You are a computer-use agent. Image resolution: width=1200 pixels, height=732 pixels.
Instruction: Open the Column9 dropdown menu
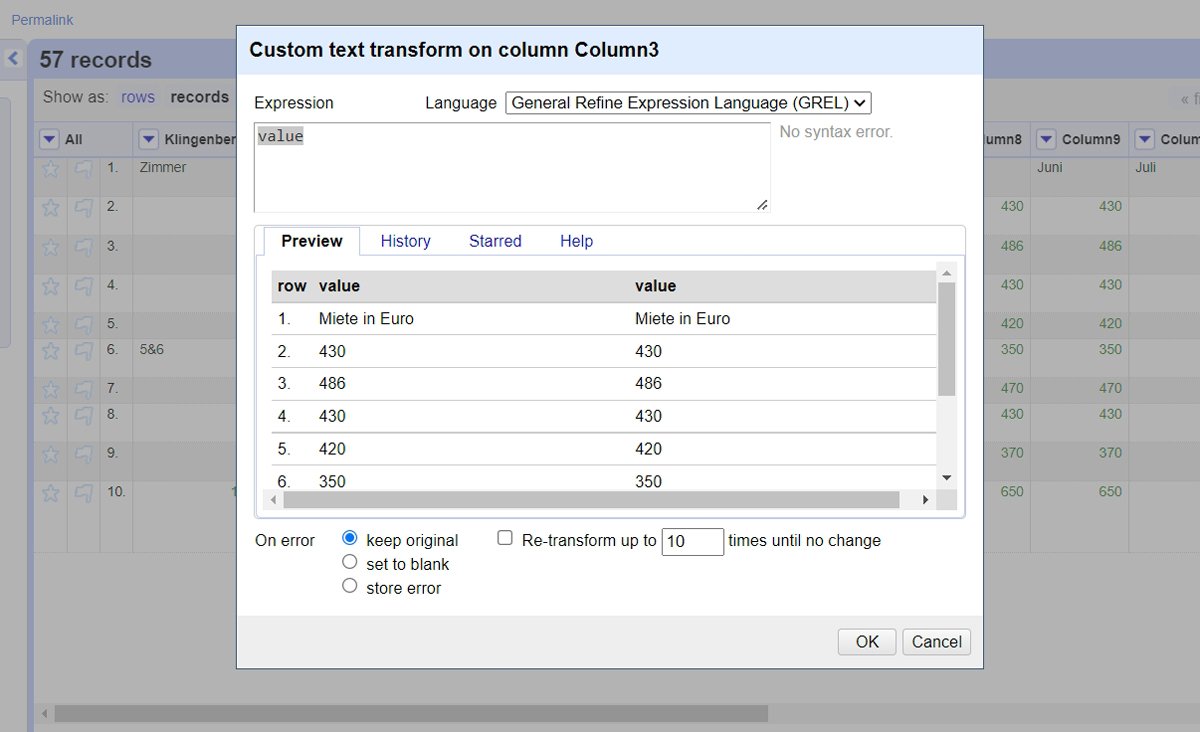1046,139
